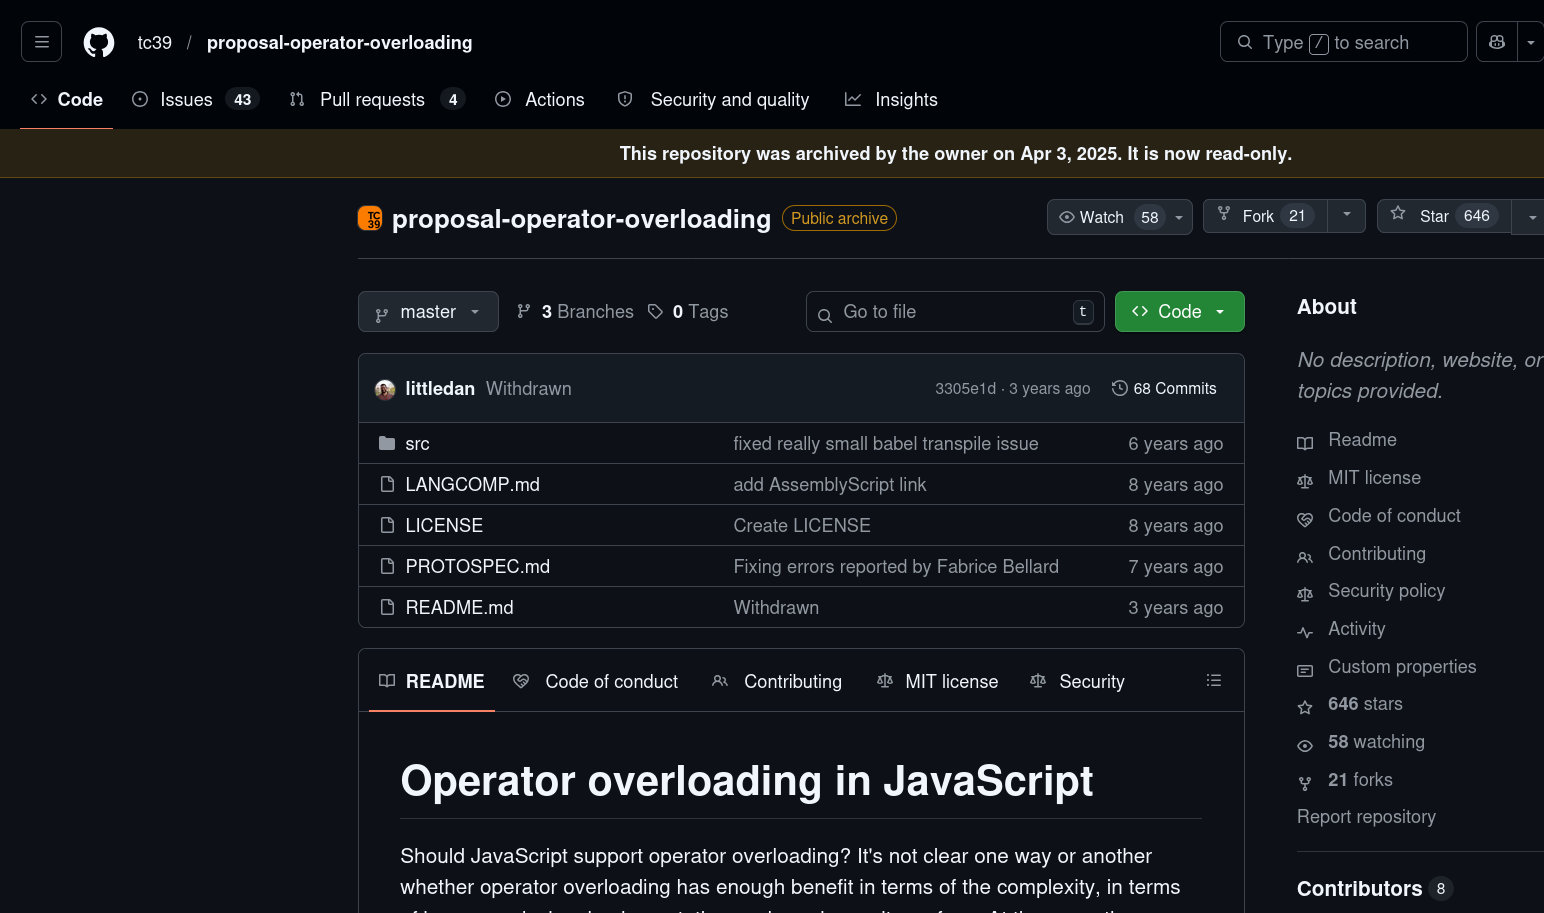Expand the green Code dropdown
Viewport: 1544px width, 913px height.
1221,311
